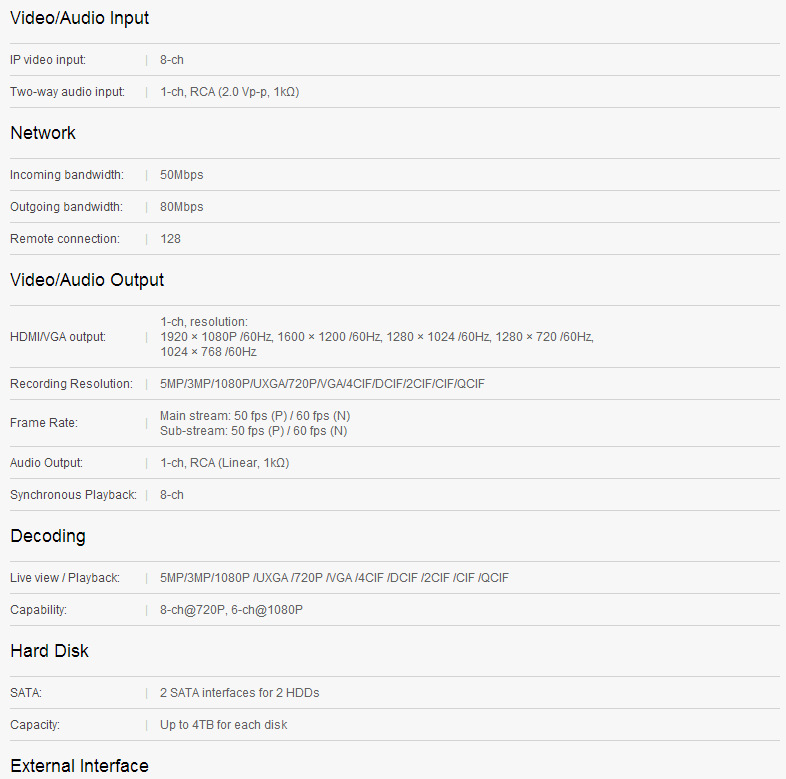786x779 pixels.
Task: Click the SATA interfaces value text
Action: (x=239, y=693)
